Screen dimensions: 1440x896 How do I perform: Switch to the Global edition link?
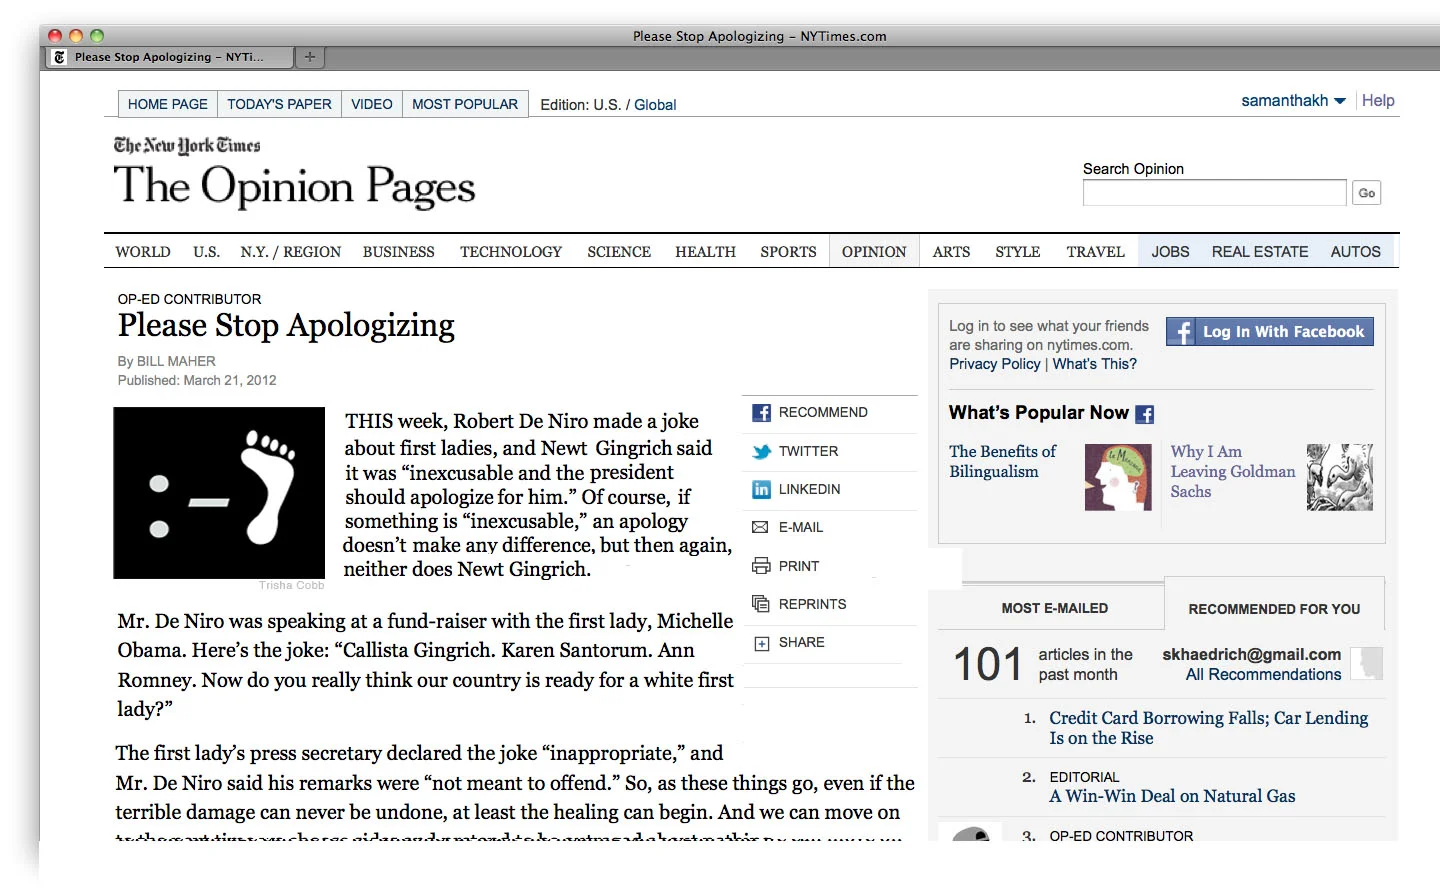coord(655,105)
